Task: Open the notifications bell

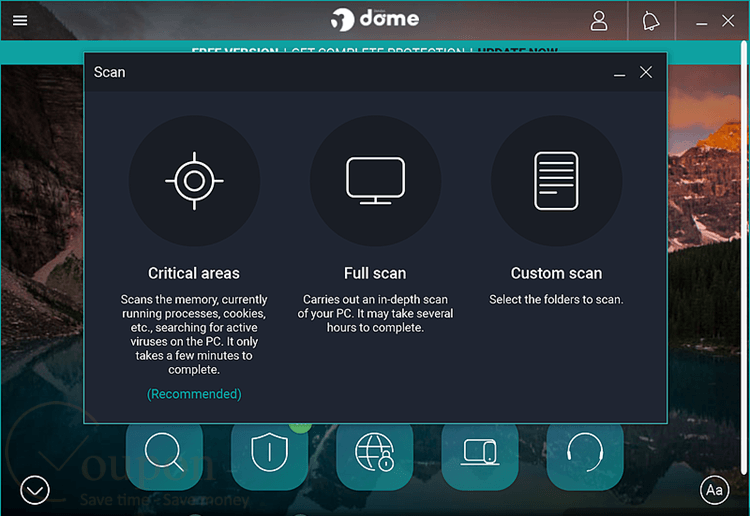Action: pyautogui.click(x=651, y=21)
